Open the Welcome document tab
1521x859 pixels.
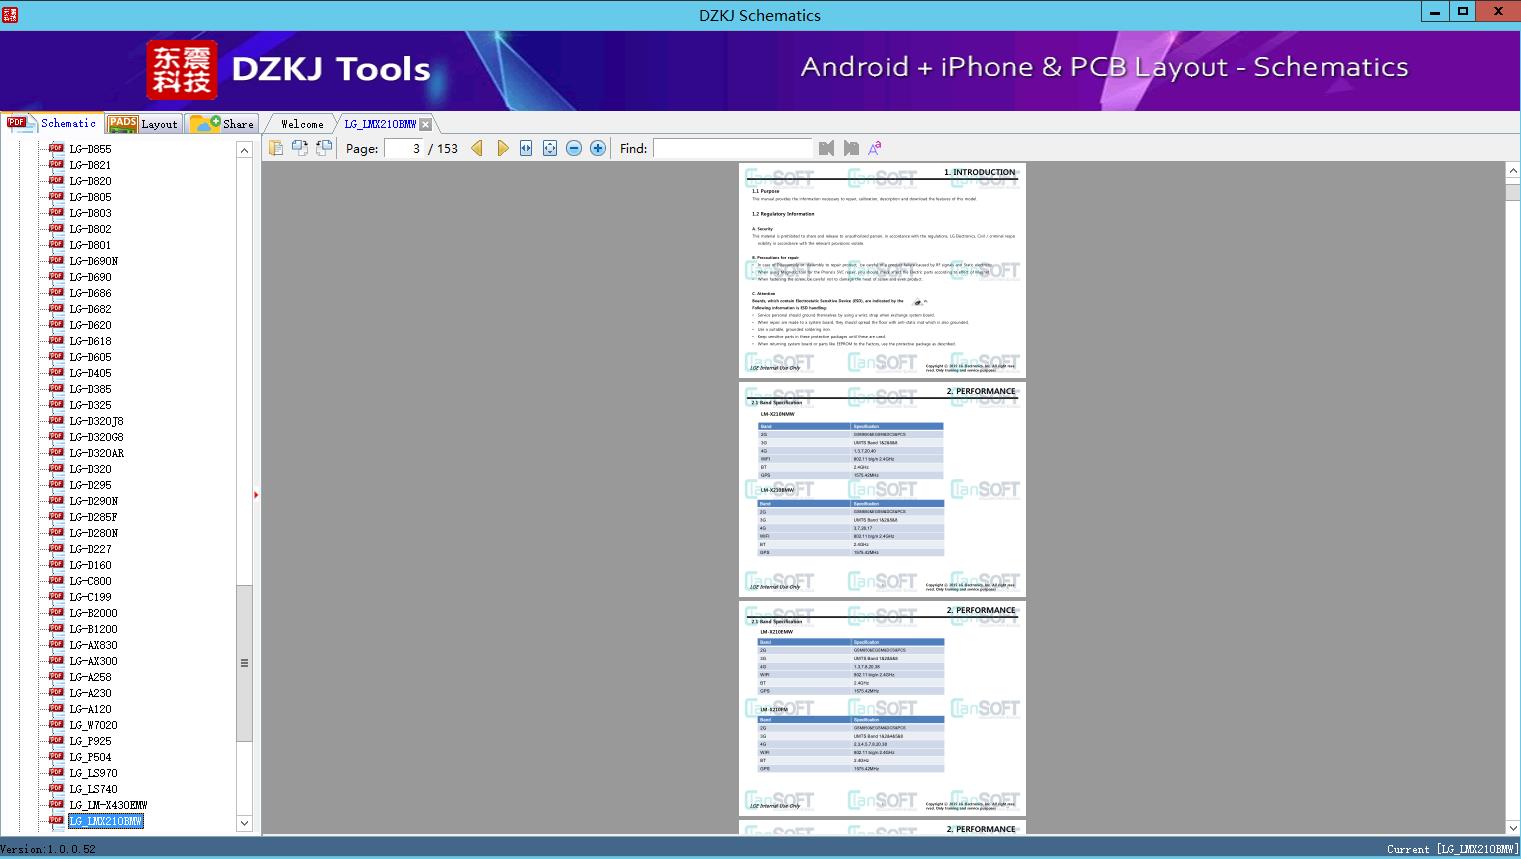click(x=302, y=124)
